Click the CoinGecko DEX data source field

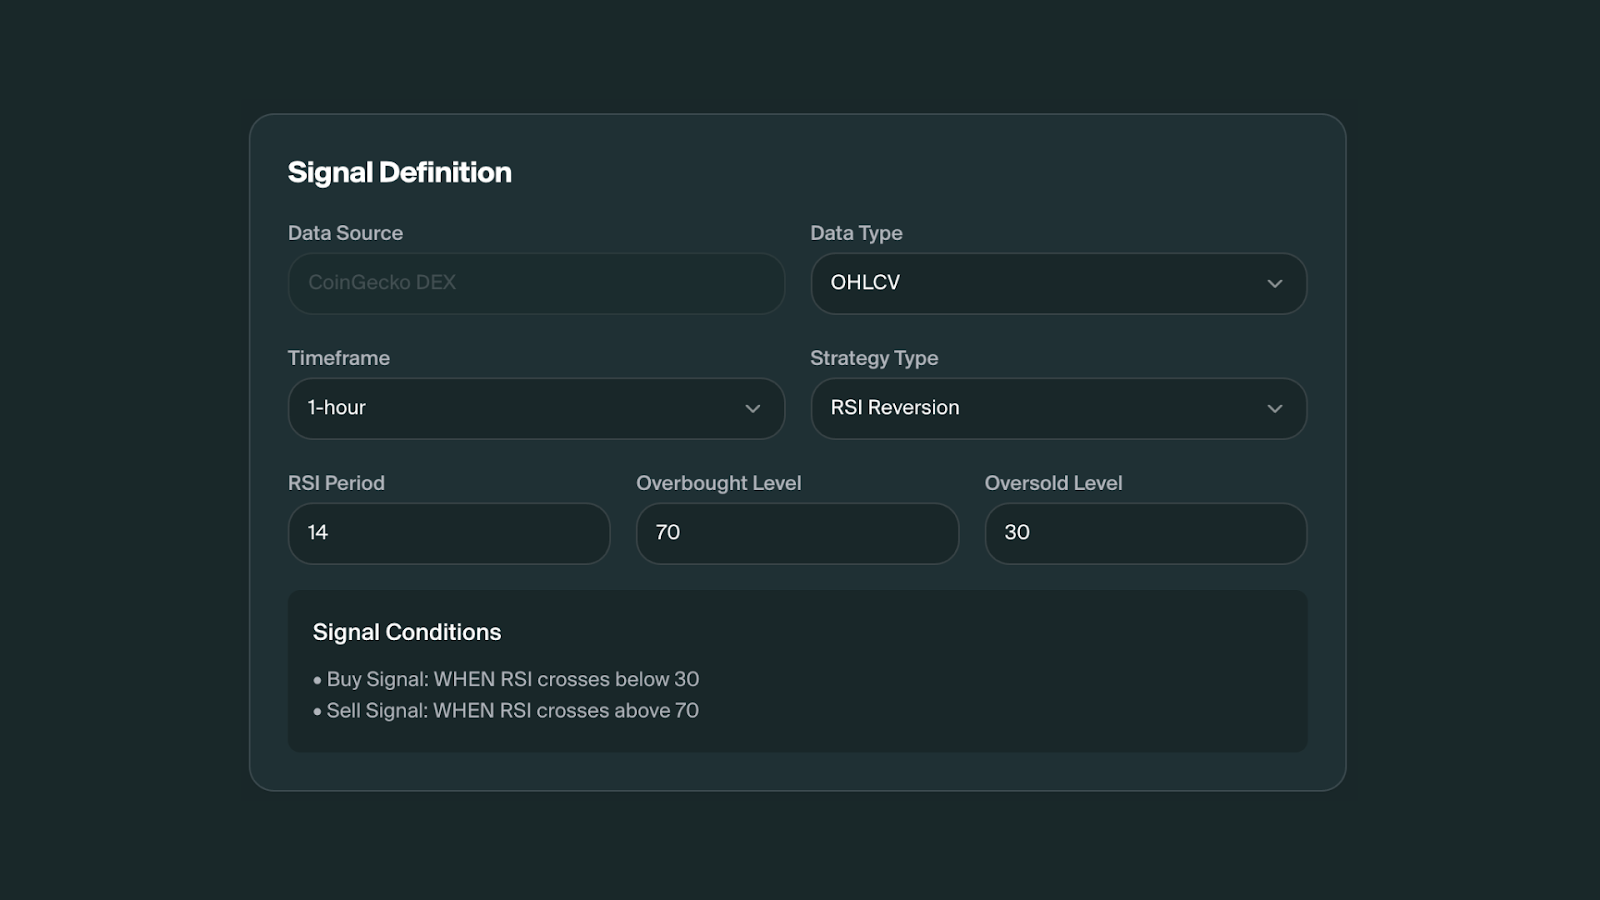(x=536, y=284)
